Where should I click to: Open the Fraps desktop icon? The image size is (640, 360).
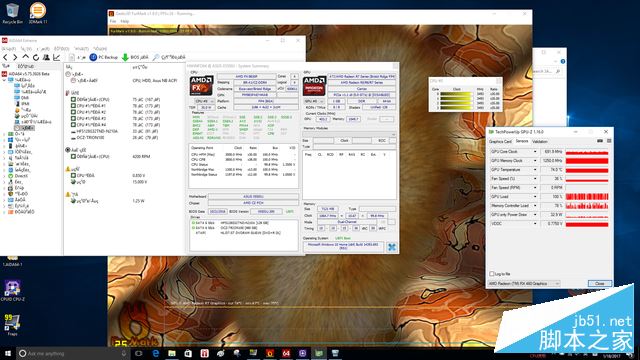(12, 324)
